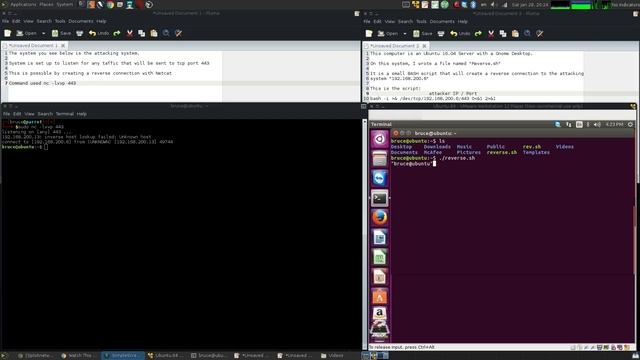
Task: Click Open button in Document 1 Pluma window
Action: (27, 33)
